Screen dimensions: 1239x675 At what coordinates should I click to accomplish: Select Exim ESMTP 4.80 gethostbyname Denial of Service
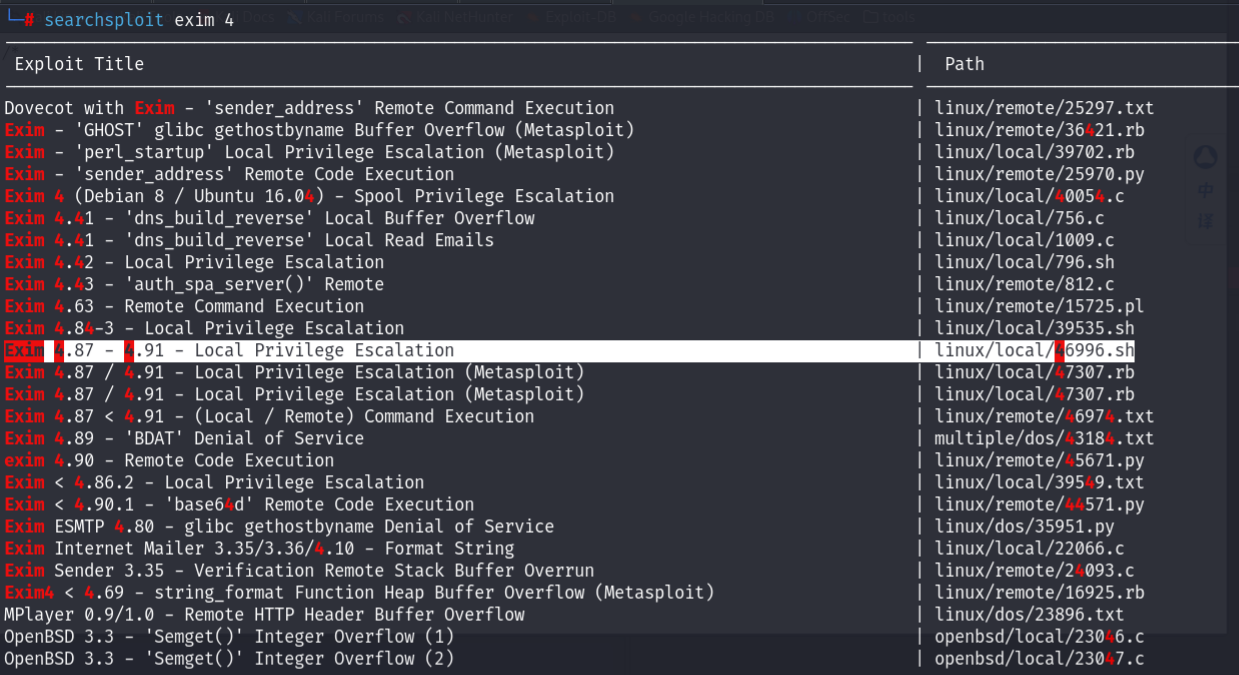click(x=279, y=526)
